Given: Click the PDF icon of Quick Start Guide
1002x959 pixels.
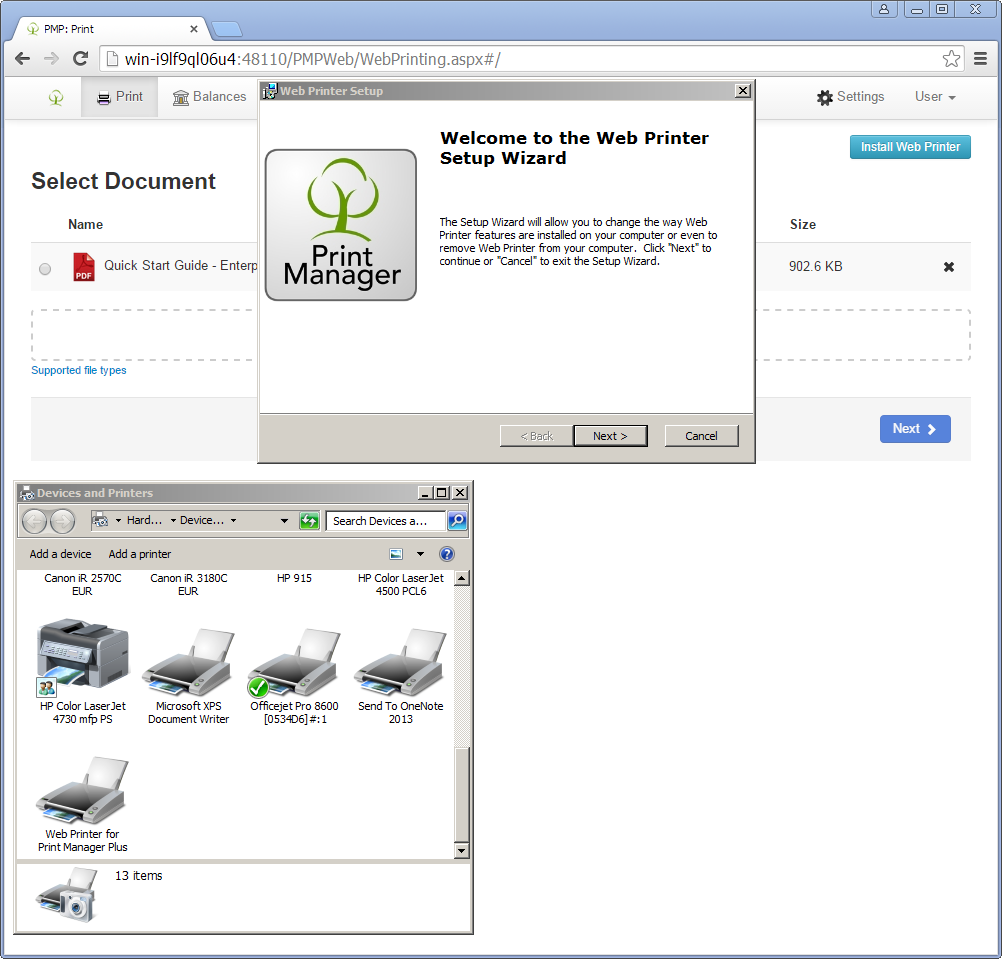Looking at the screenshot, I should point(84,267).
